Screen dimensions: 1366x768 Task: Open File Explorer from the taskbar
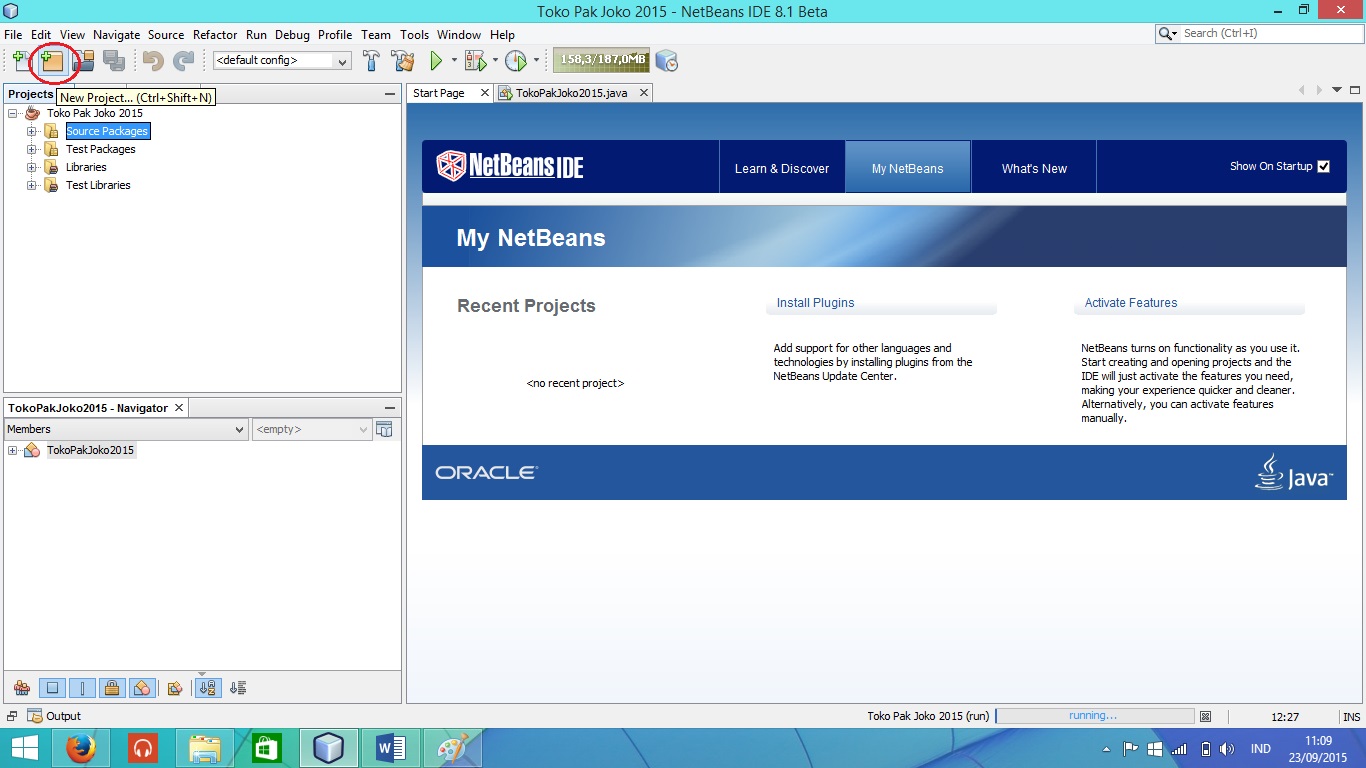[x=205, y=748]
